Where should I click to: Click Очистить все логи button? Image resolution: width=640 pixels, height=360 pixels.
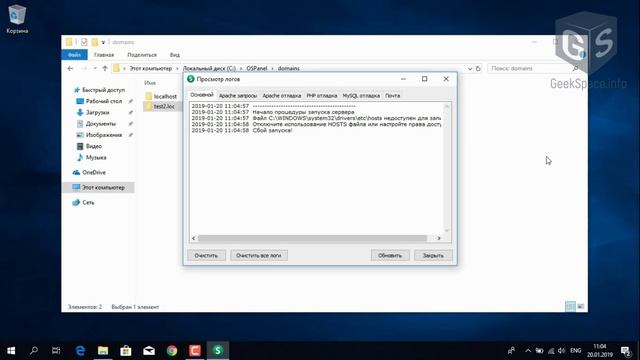click(259, 256)
